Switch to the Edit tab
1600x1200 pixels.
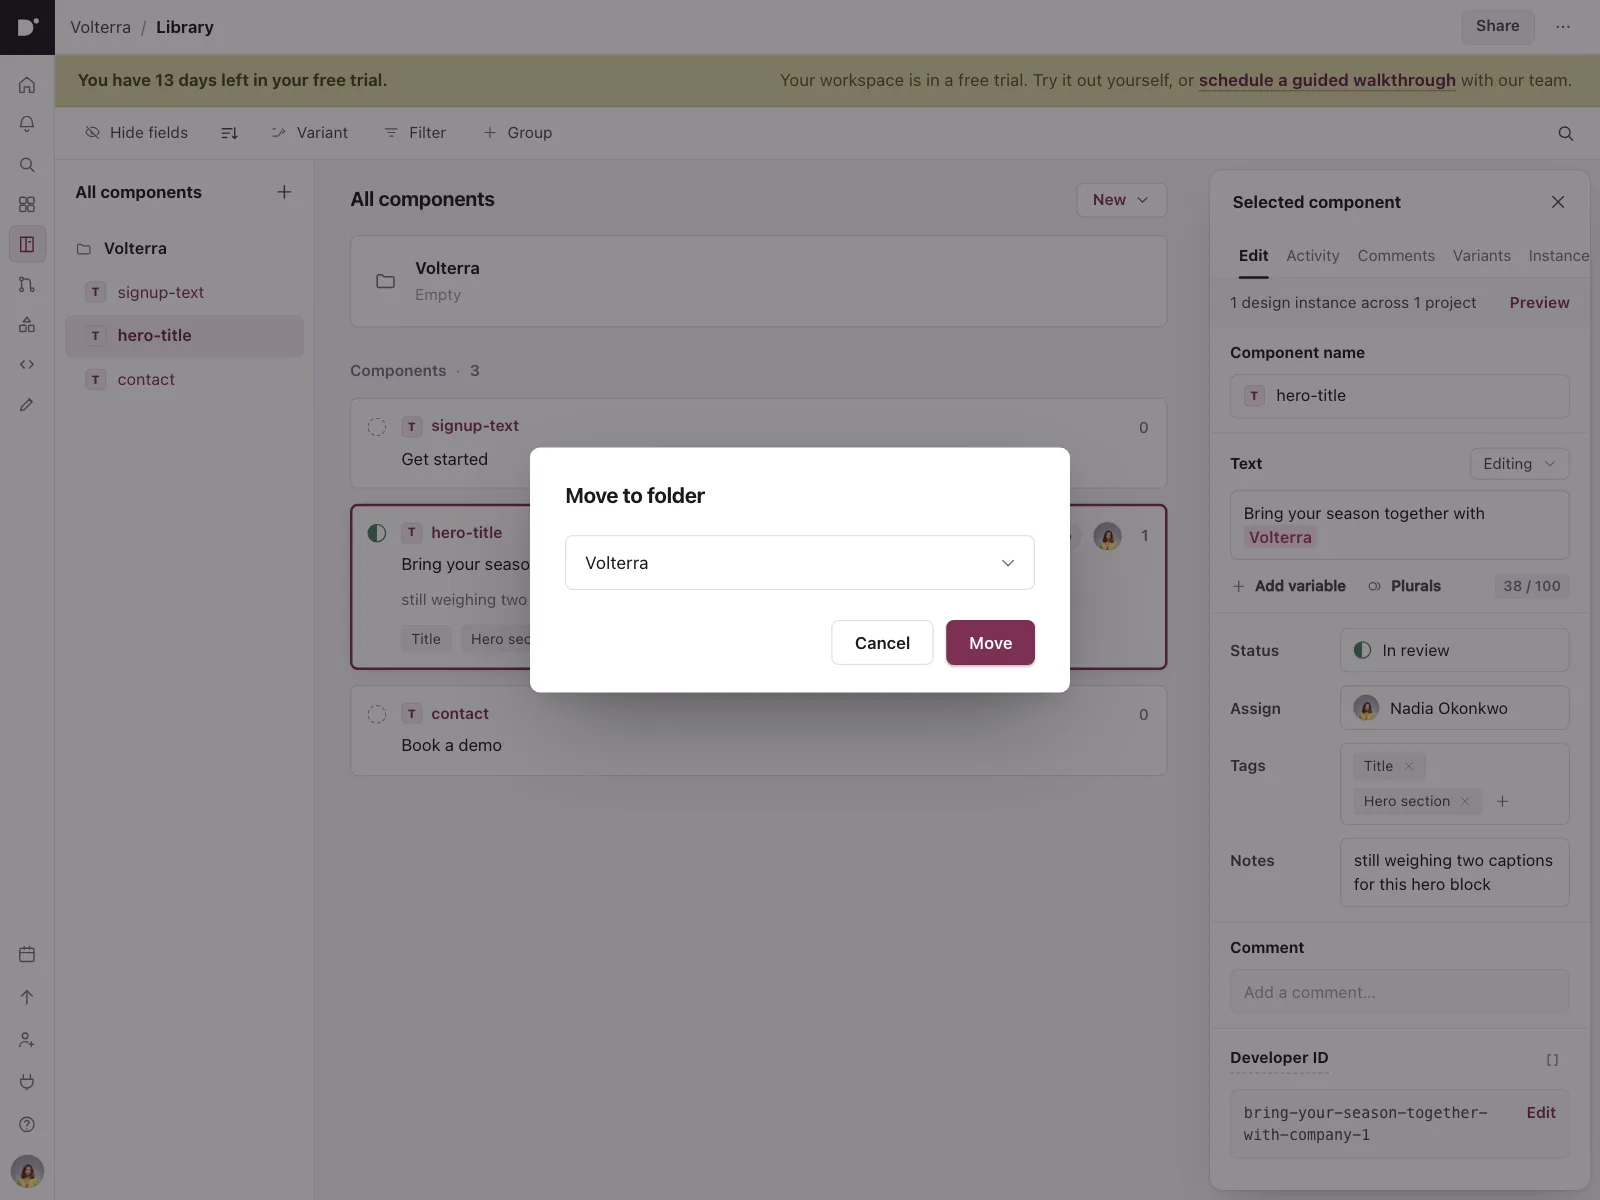(1253, 256)
